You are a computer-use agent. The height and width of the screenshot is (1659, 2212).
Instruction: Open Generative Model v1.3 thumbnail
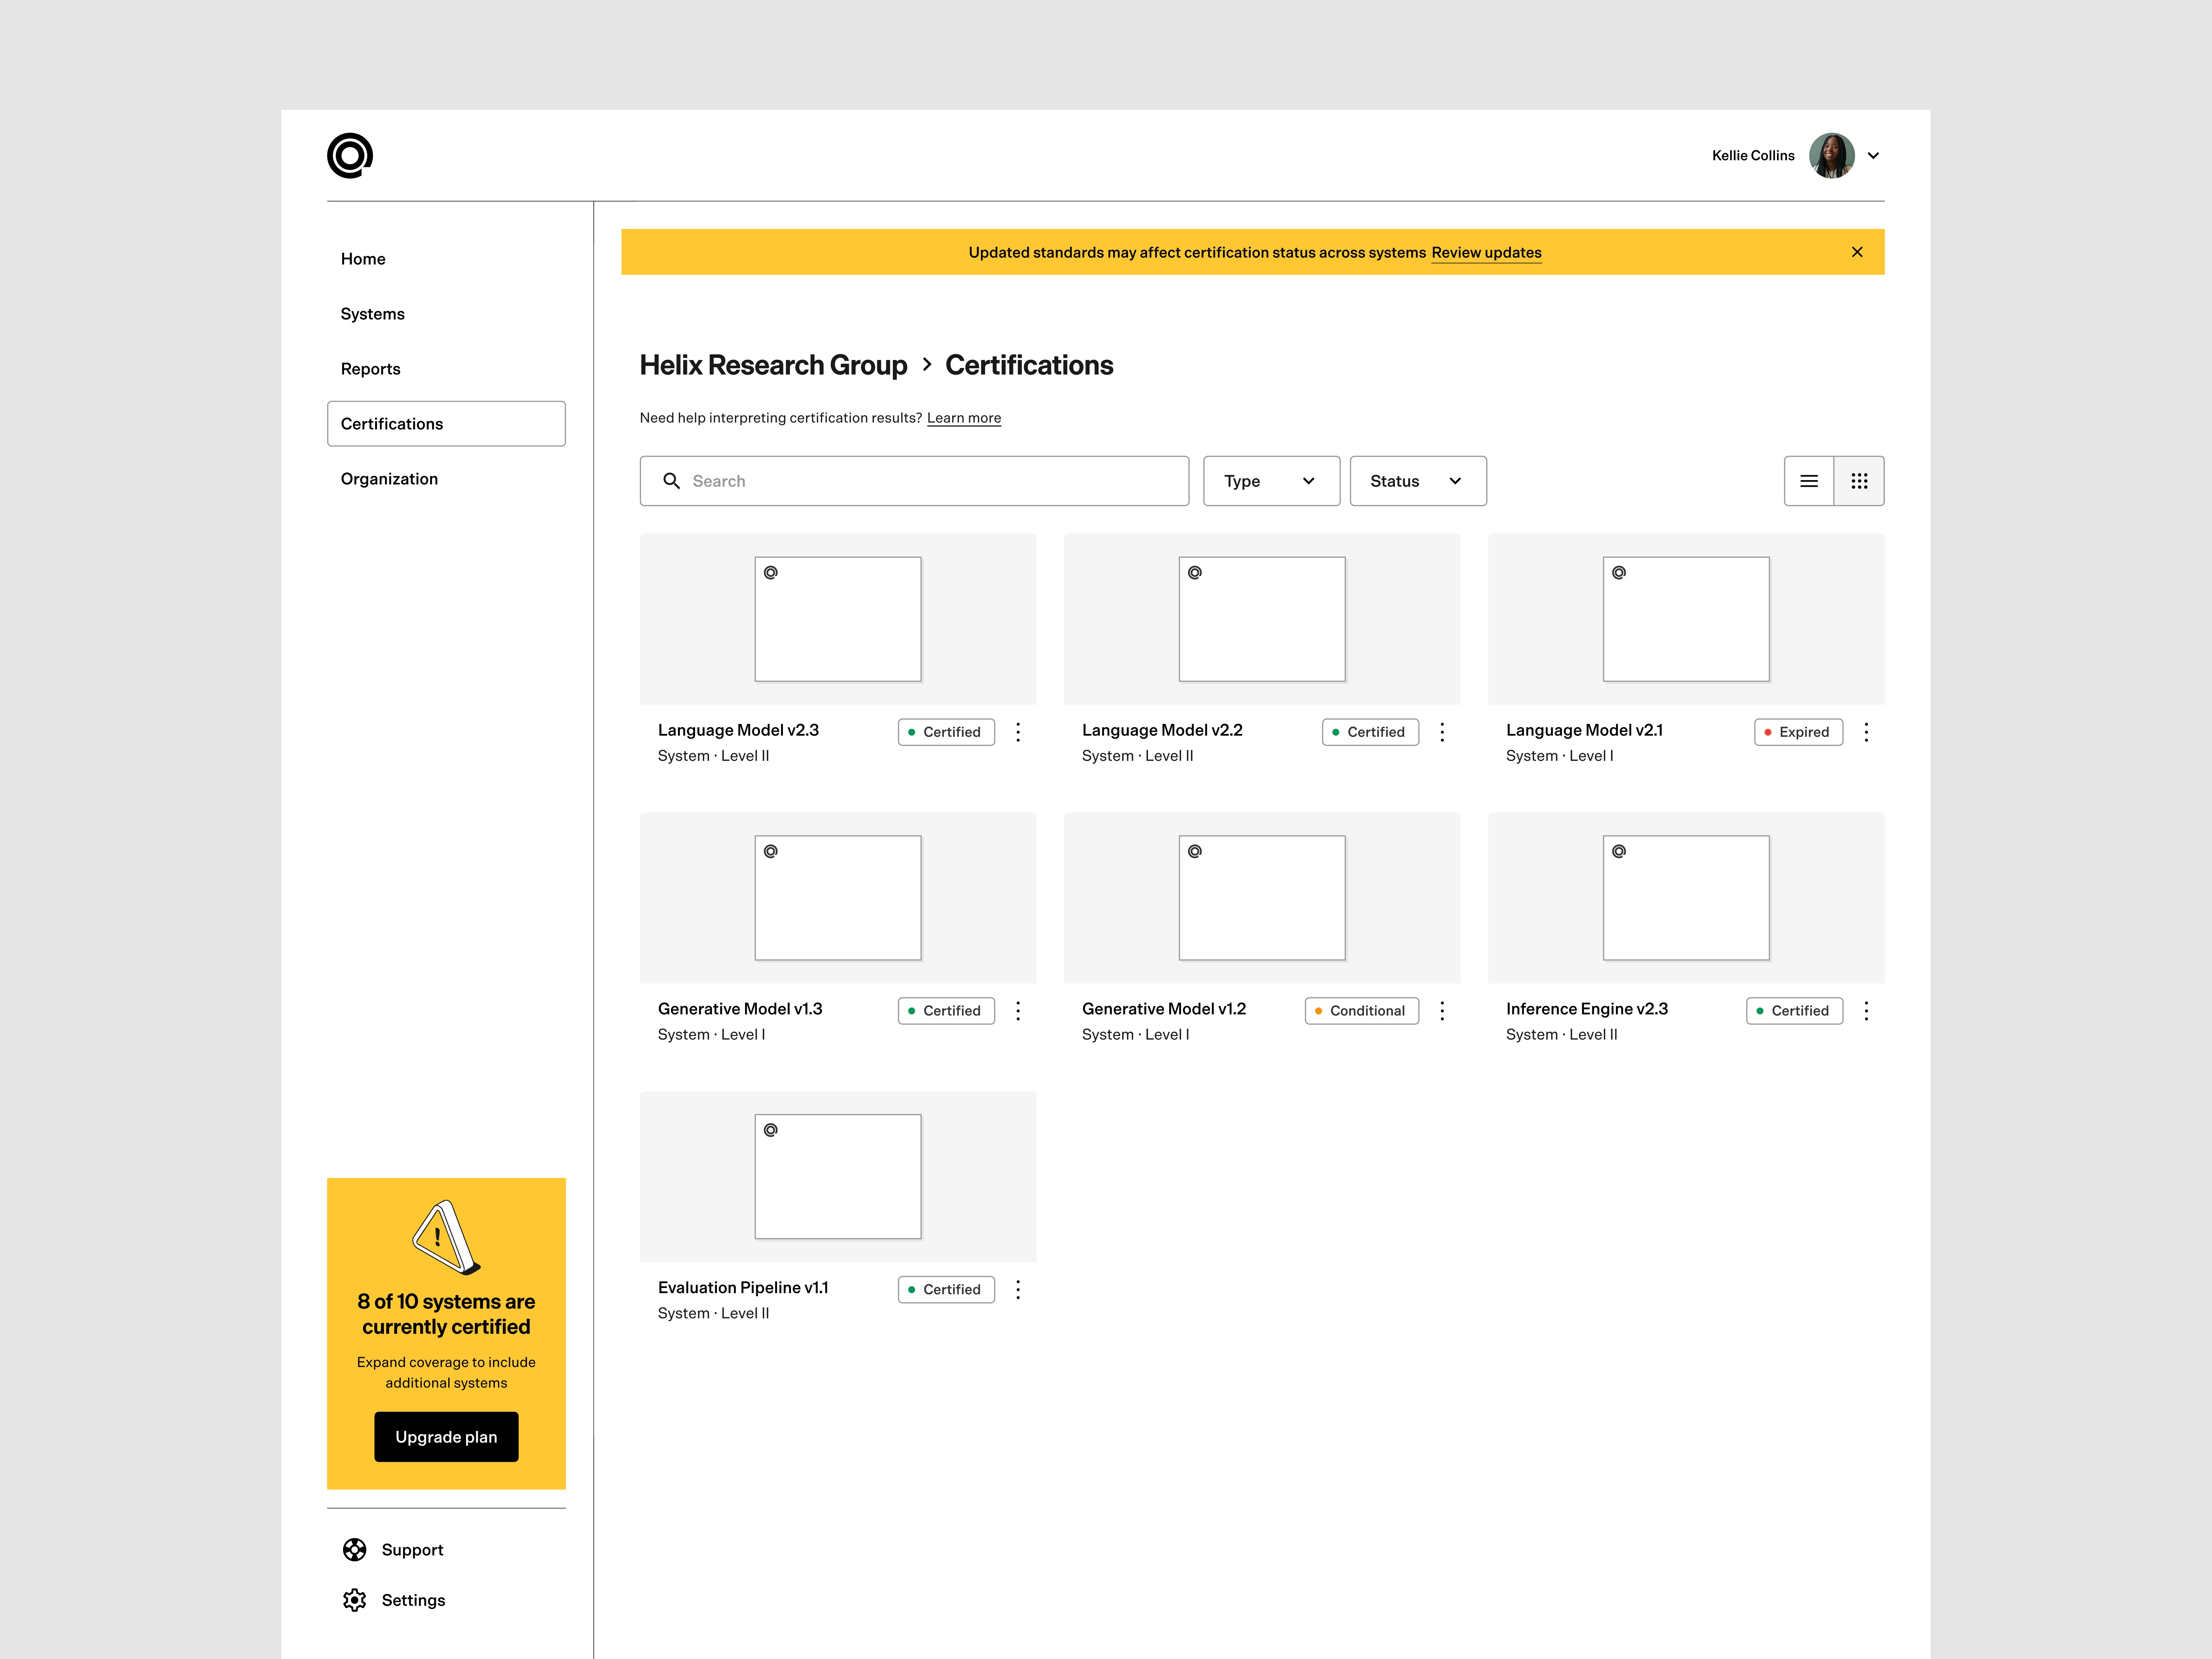838,898
